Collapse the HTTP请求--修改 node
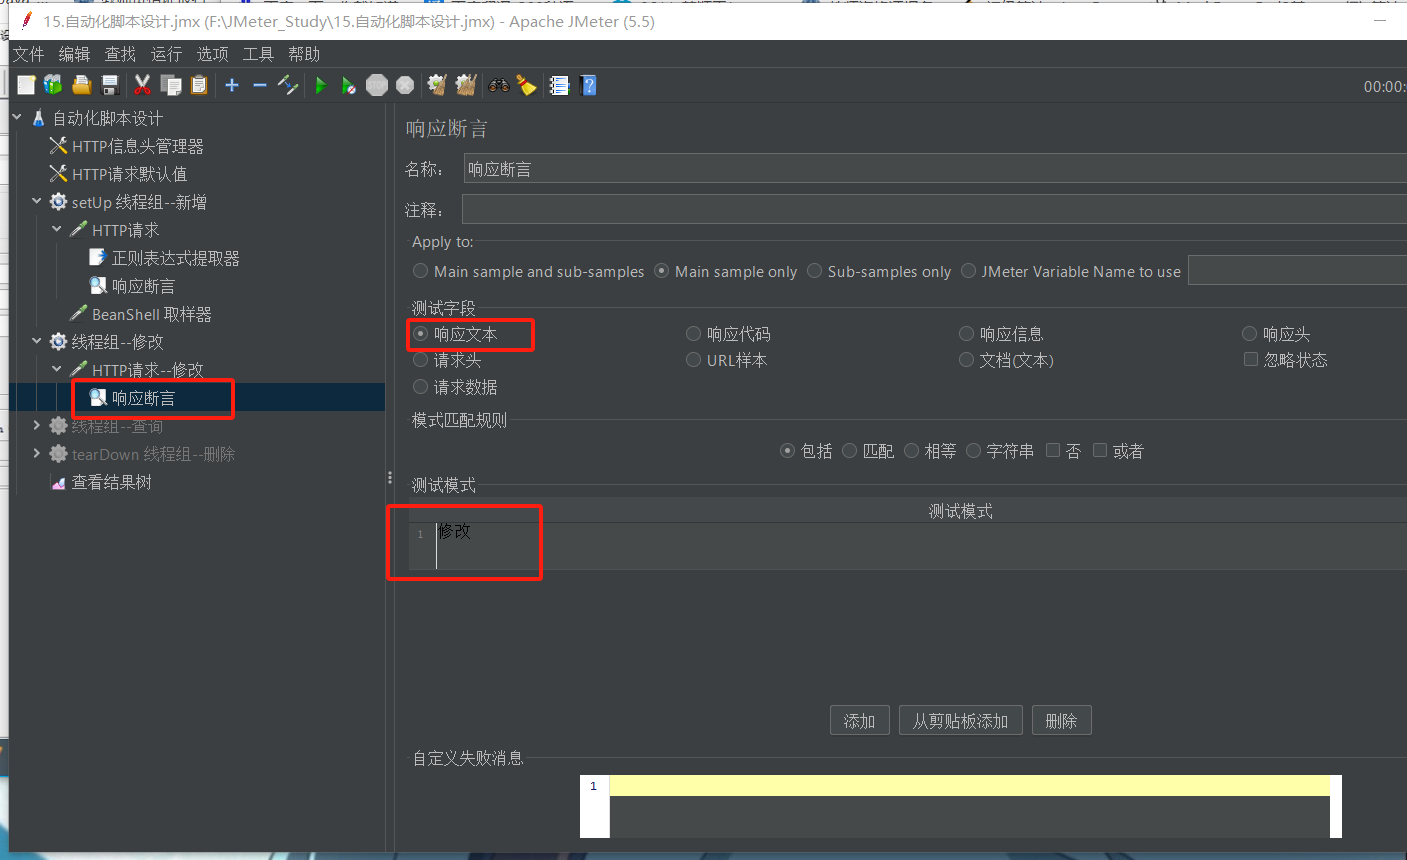Image resolution: width=1407 pixels, height=860 pixels. (57, 370)
